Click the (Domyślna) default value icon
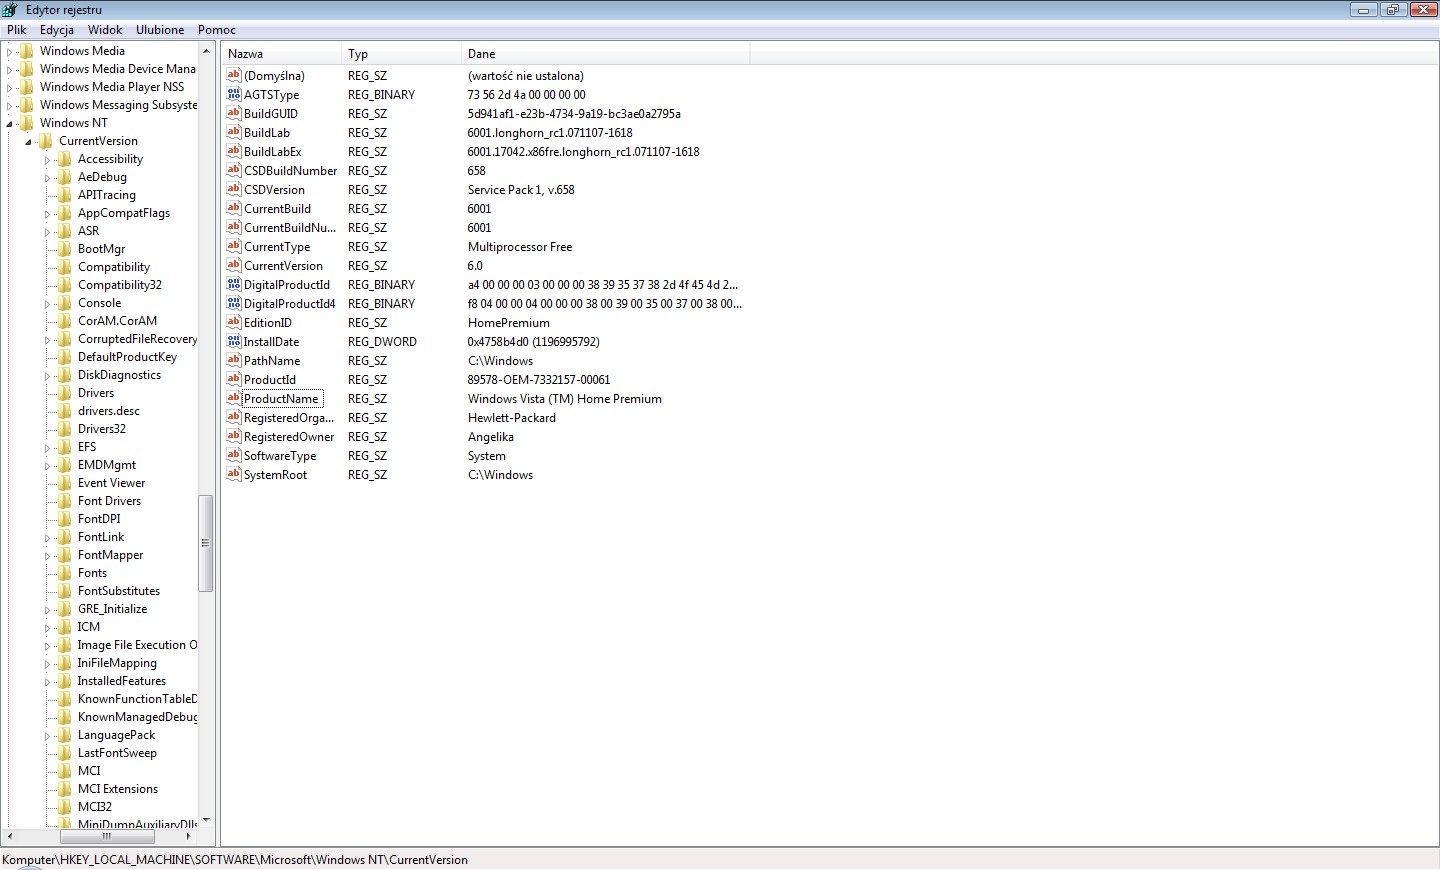This screenshot has height=870, width=1440. coord(234,75)
